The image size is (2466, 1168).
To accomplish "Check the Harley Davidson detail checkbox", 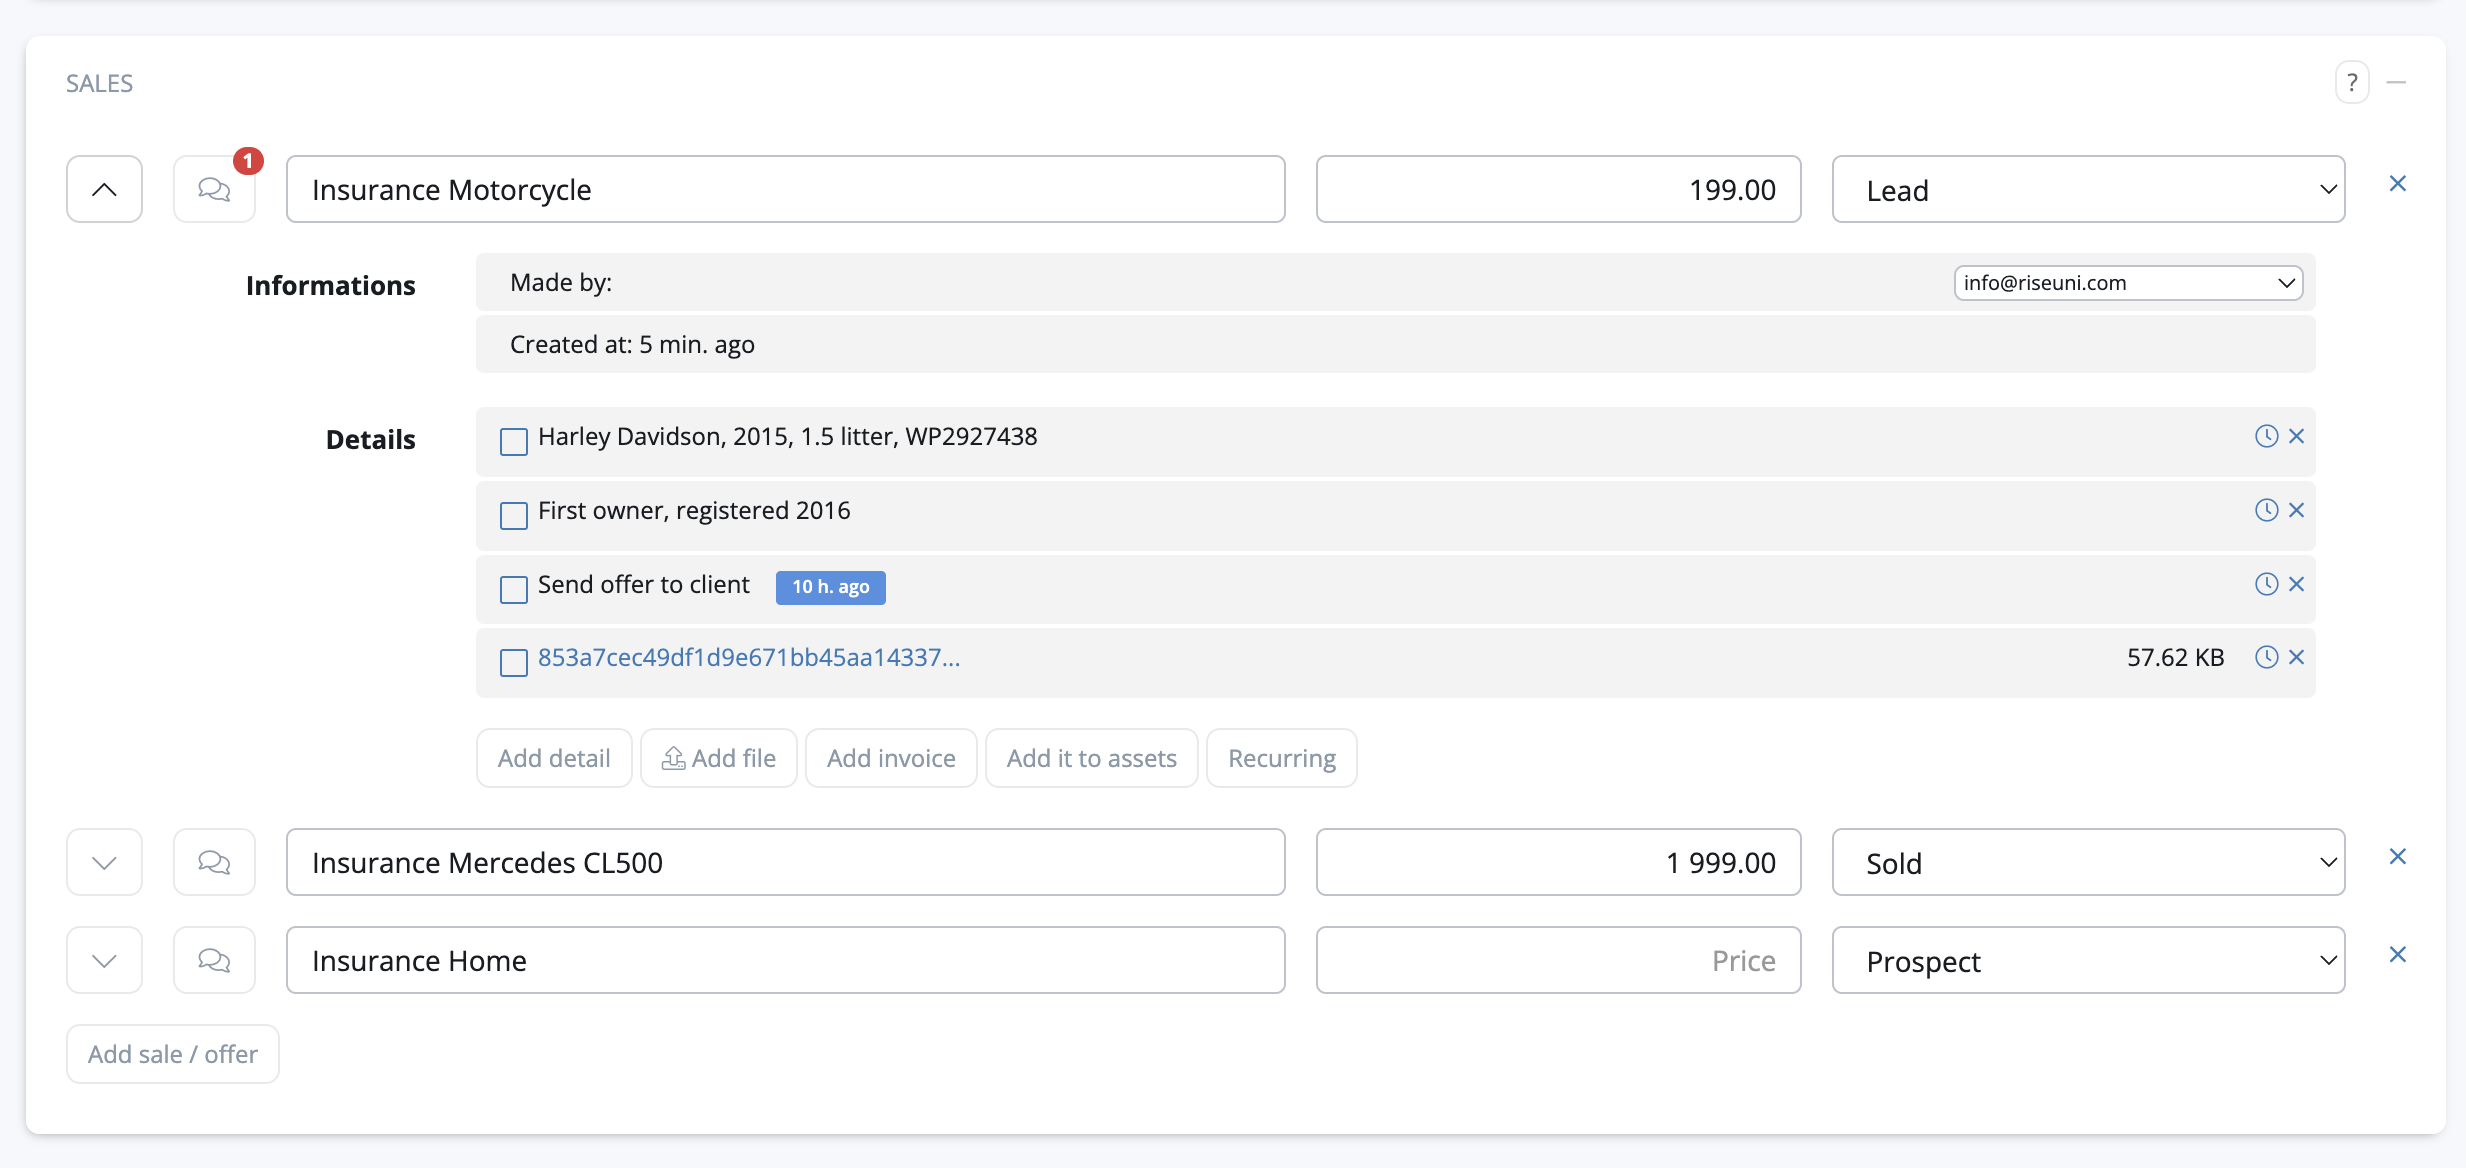I will (514, 441).
